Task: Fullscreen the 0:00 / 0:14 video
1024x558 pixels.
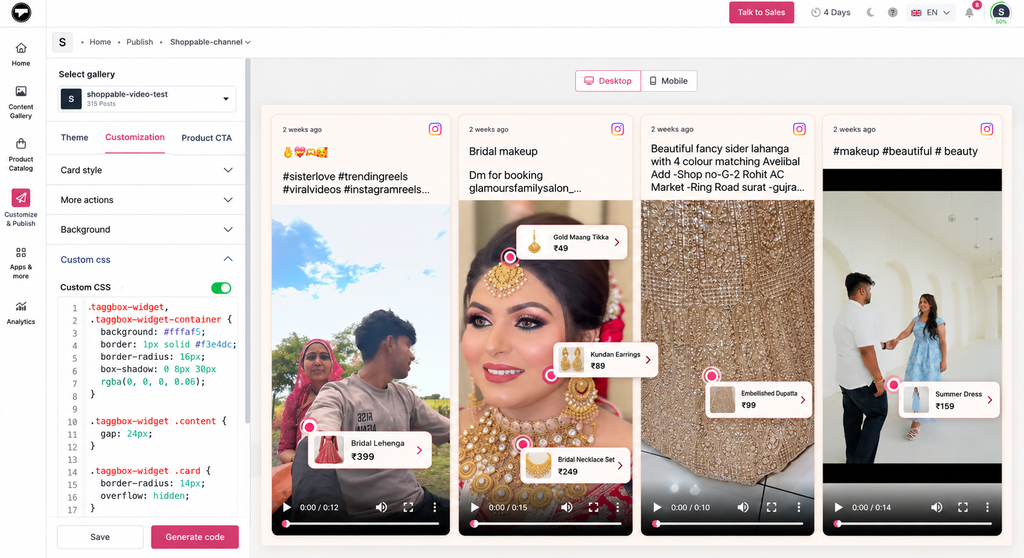Action: (x=963, y=507)
